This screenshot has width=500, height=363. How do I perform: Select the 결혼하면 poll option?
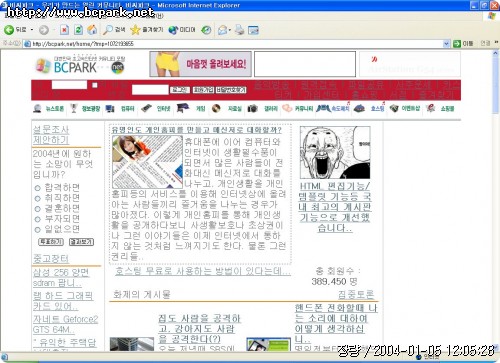(37, 209)
